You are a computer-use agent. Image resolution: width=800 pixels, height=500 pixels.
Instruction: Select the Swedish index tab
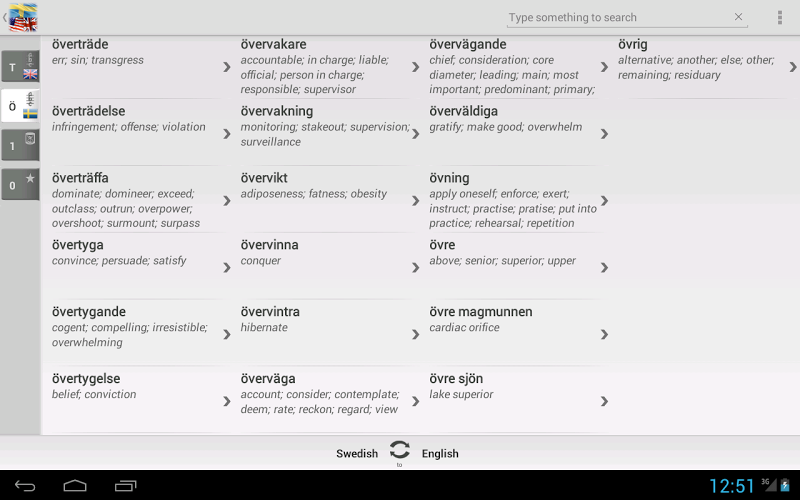click(20, 105)
